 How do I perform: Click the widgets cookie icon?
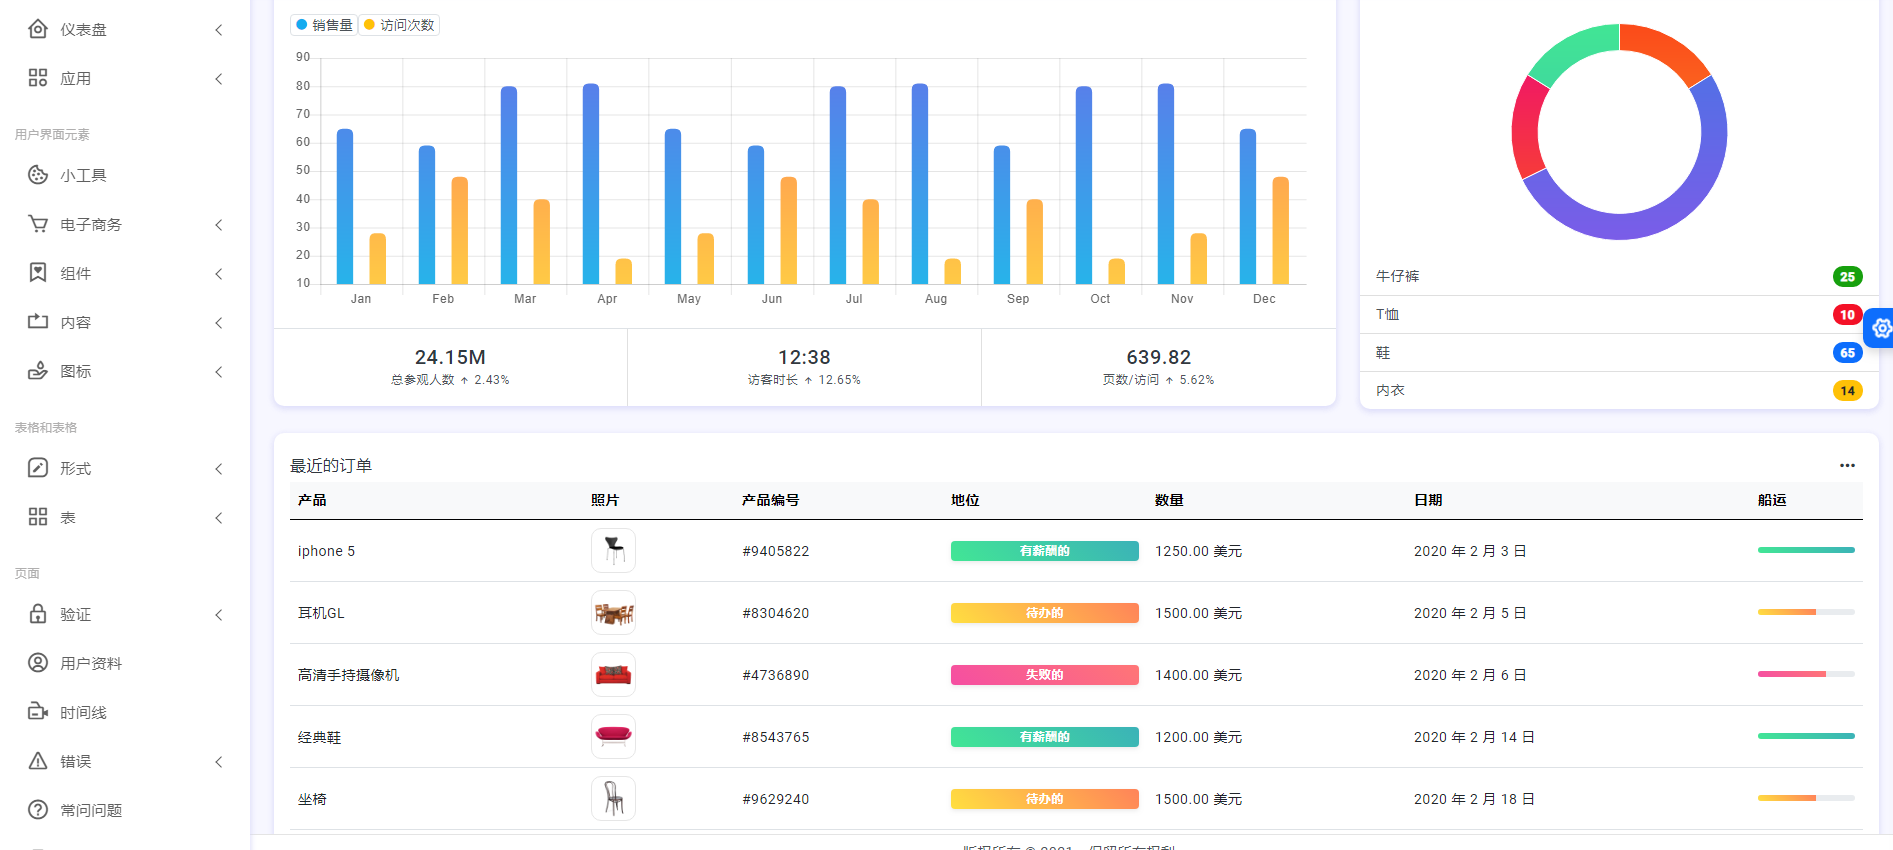(x=38, y=175)
